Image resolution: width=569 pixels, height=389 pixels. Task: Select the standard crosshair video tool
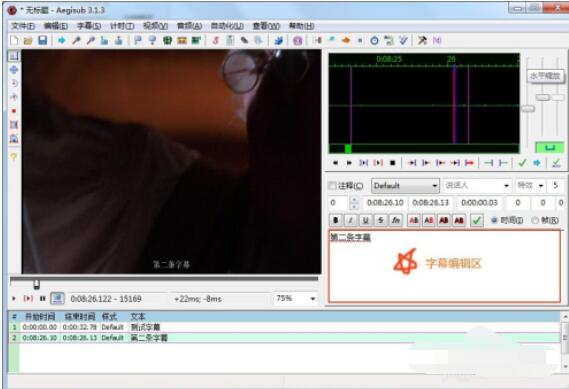tap(13, 56)
